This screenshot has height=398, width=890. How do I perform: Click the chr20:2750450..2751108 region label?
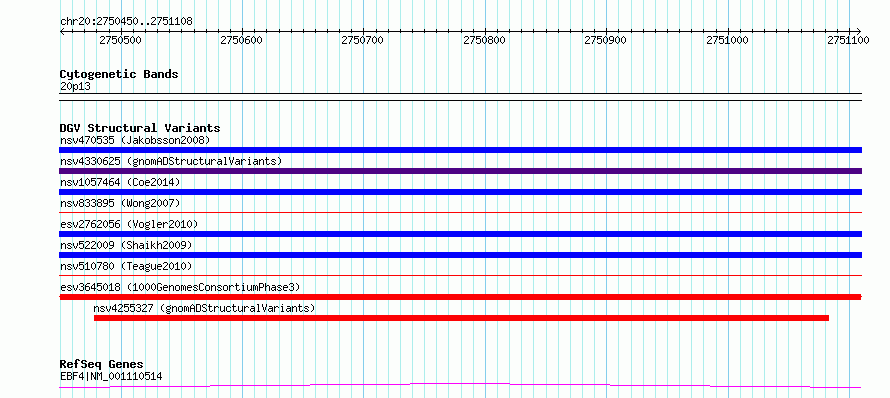click(126, 21)
